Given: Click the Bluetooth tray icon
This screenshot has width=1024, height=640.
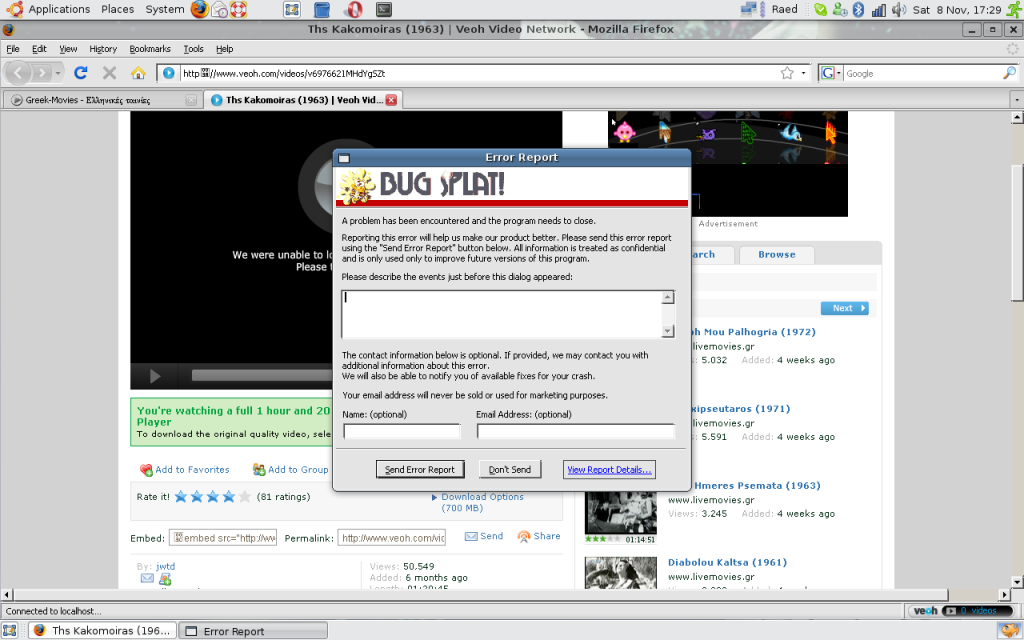Looking at the screenshot, I should (x=859, y=9).
